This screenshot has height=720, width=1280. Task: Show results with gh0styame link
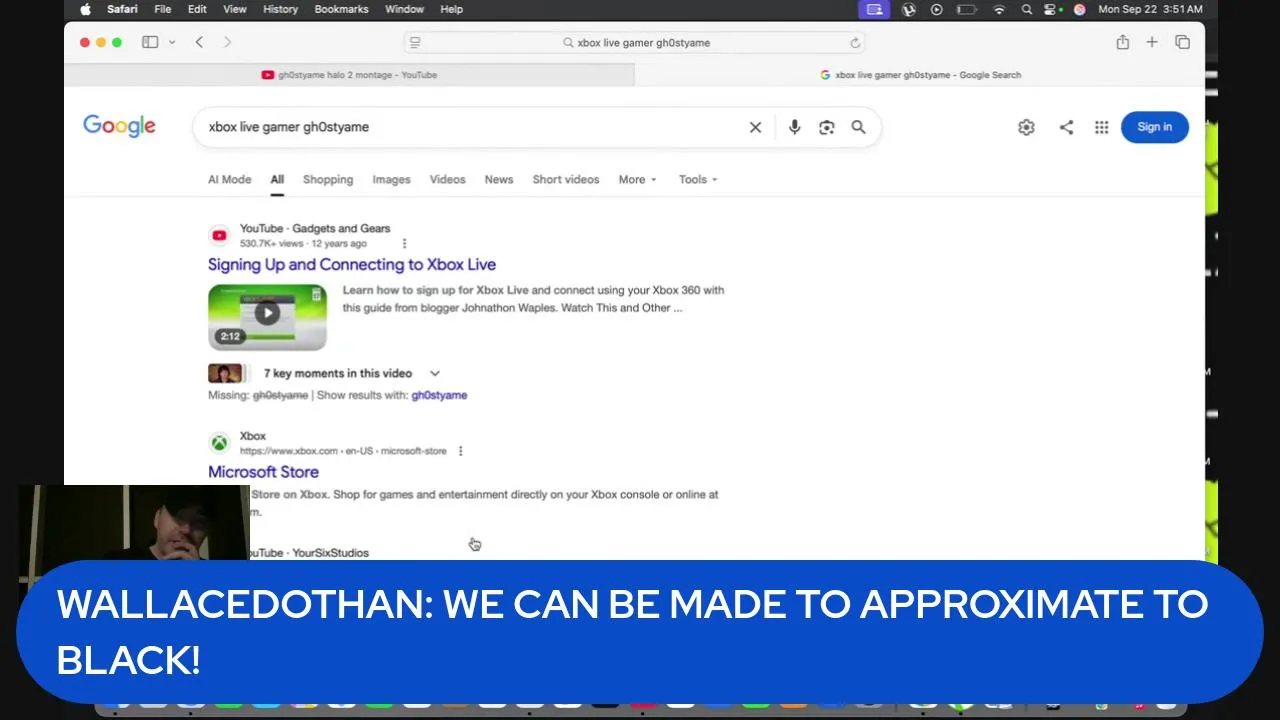tap(439, 395)
